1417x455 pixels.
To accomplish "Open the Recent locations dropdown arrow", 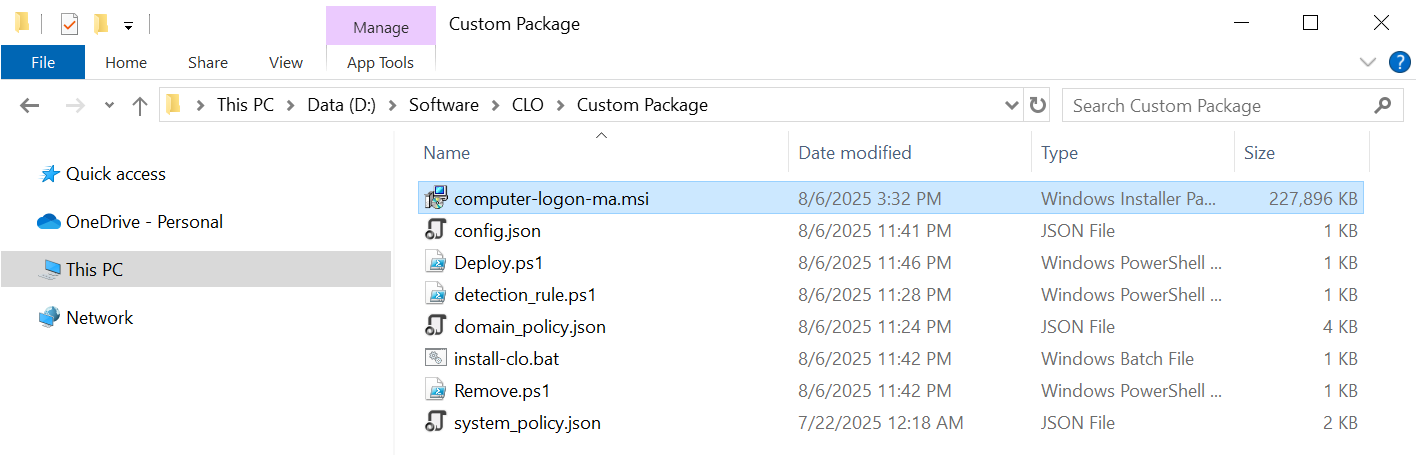I will (x=109, y=106).
